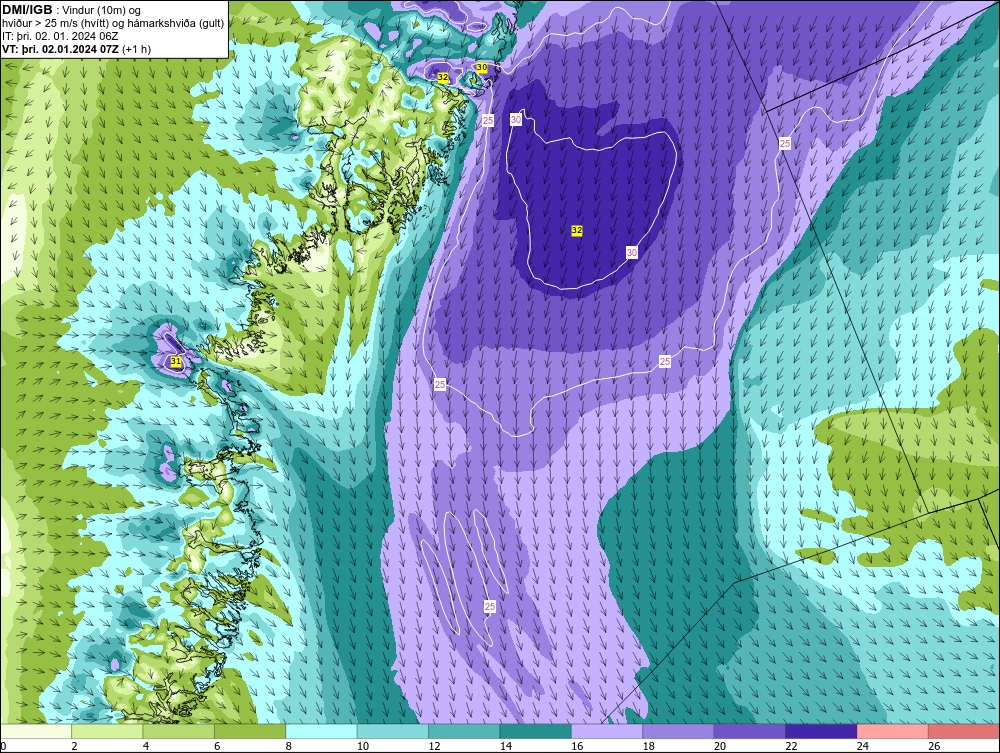The image size is (1000, 753).
Task: Pick the 4–6 m/s green legend swatch
Action: [x=179, y=731]
